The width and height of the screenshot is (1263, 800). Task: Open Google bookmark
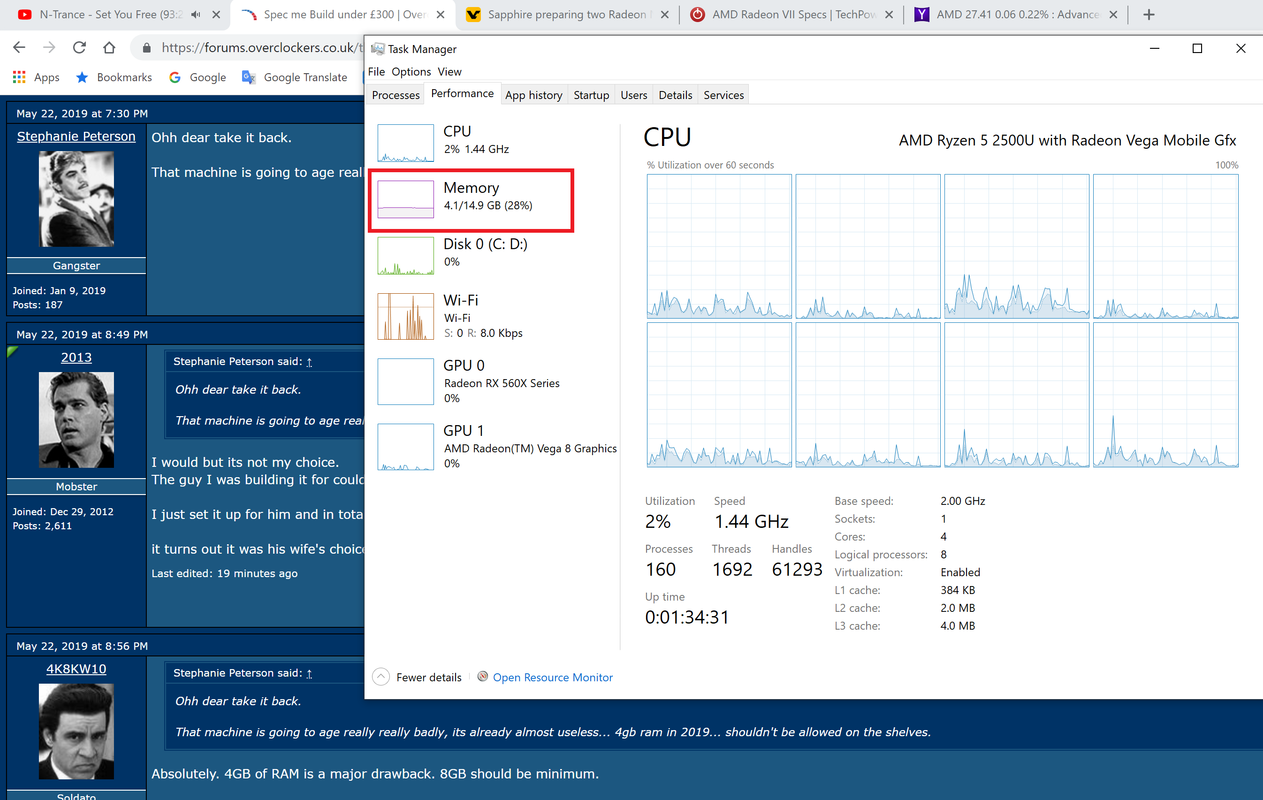(x=198, y=77)
